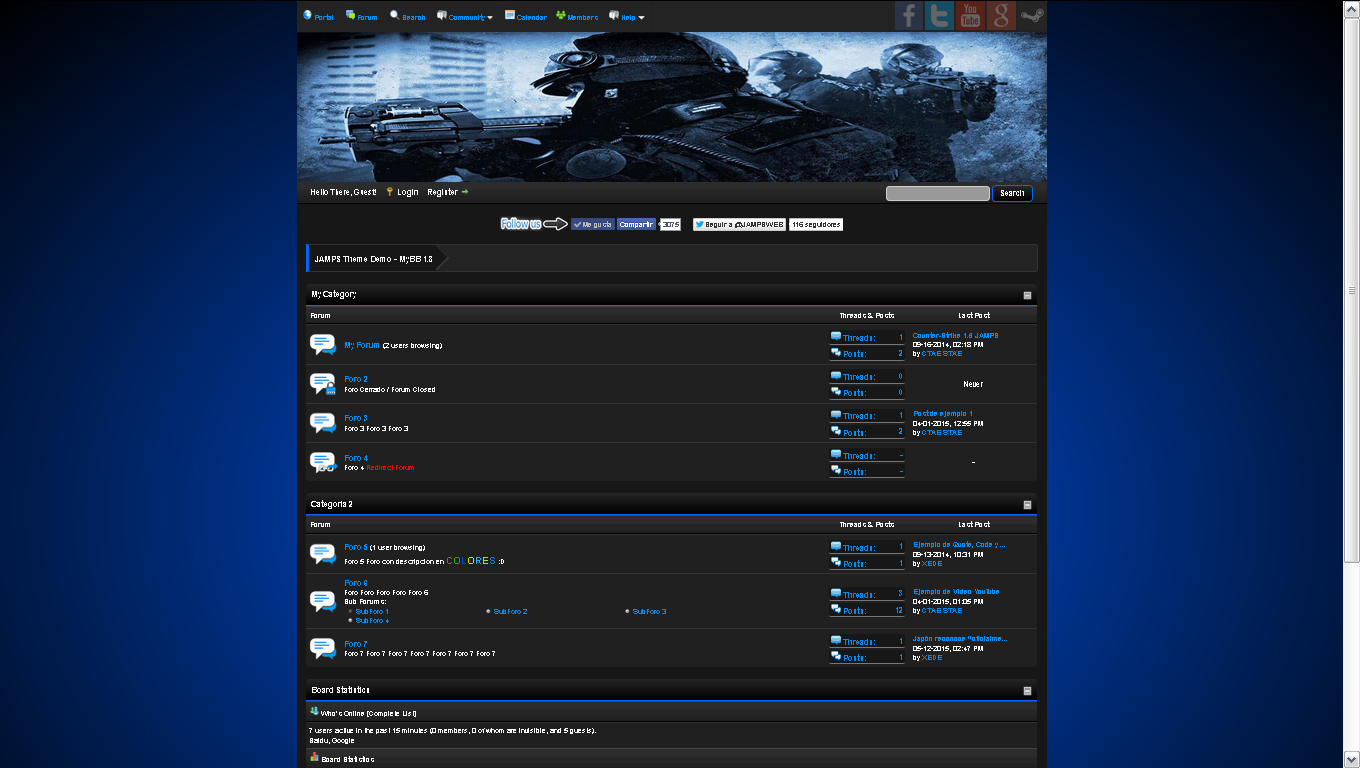Open the Facebook social icon
Viewport: 1360px width, 768px height.
909,16
